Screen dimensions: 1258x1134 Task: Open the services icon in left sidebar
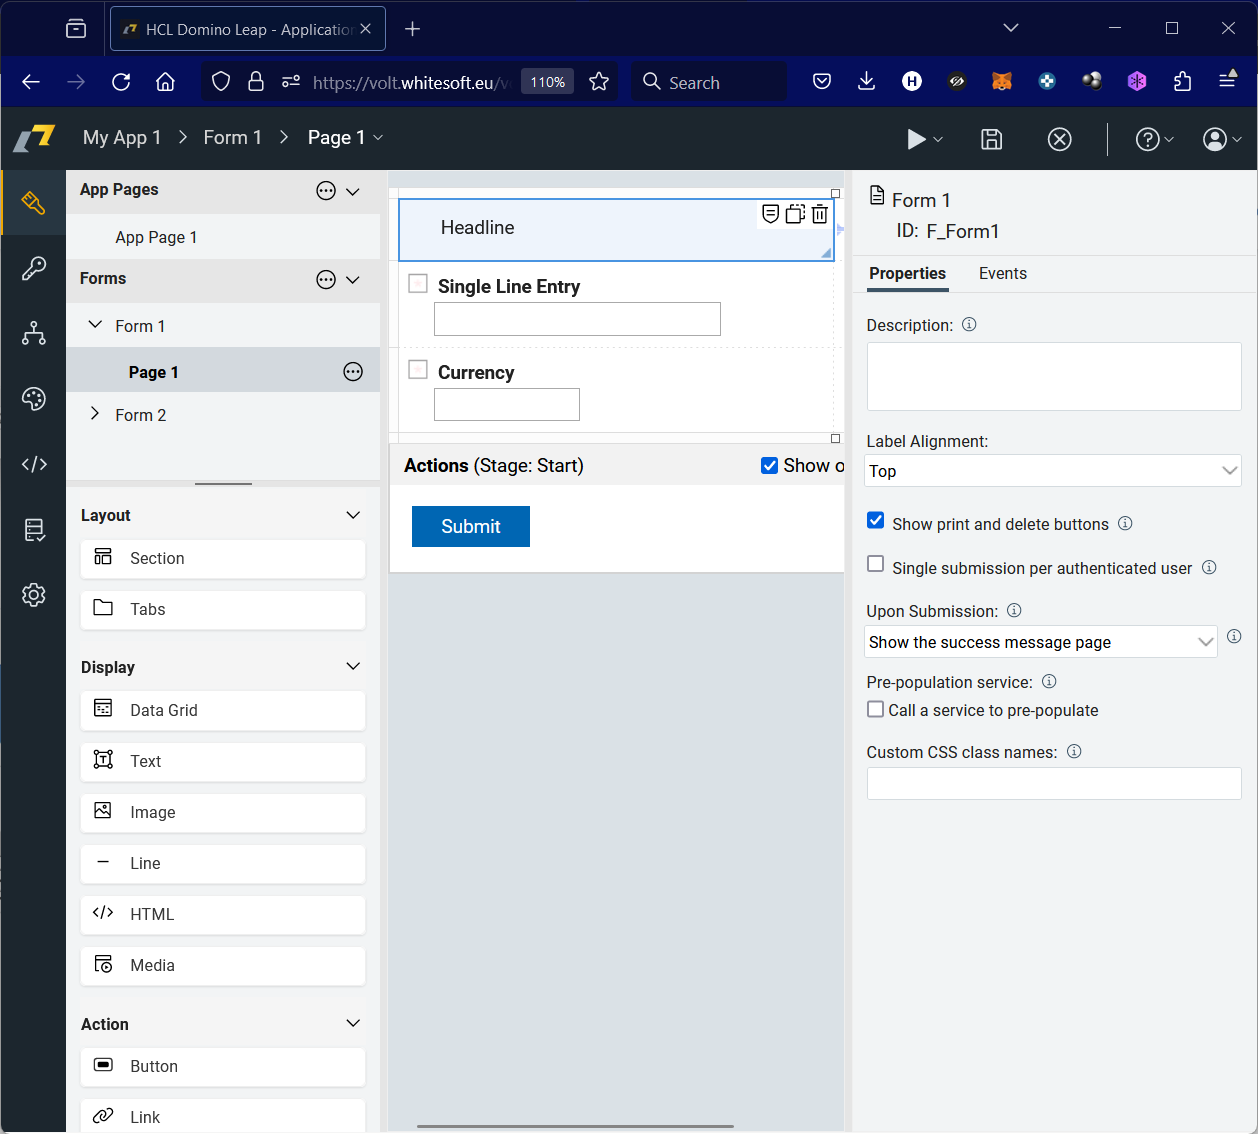(33, 531)
